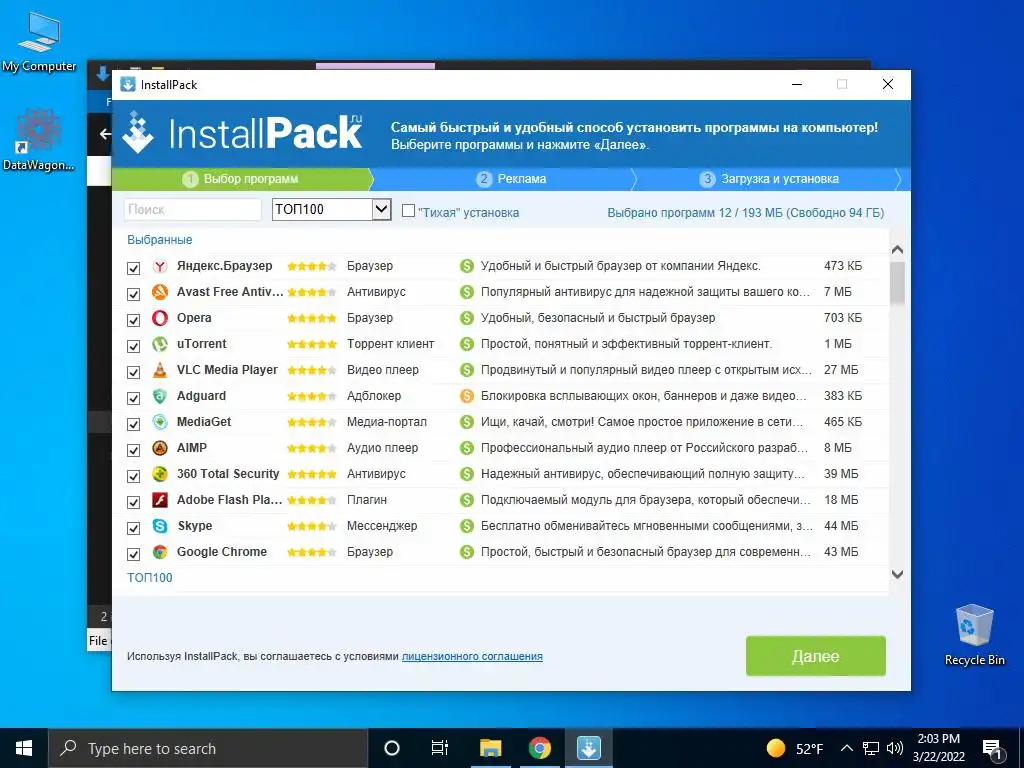Click green dollar badge on Opera row
Screen dimensions: 1024x768
[x=466, y=318]
